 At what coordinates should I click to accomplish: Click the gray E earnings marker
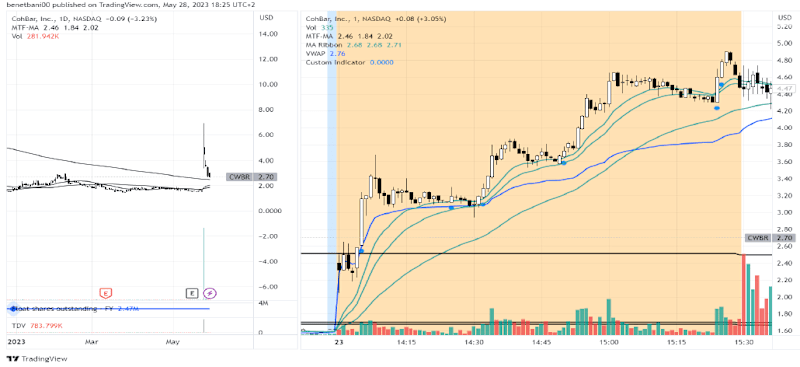[192, 293]
